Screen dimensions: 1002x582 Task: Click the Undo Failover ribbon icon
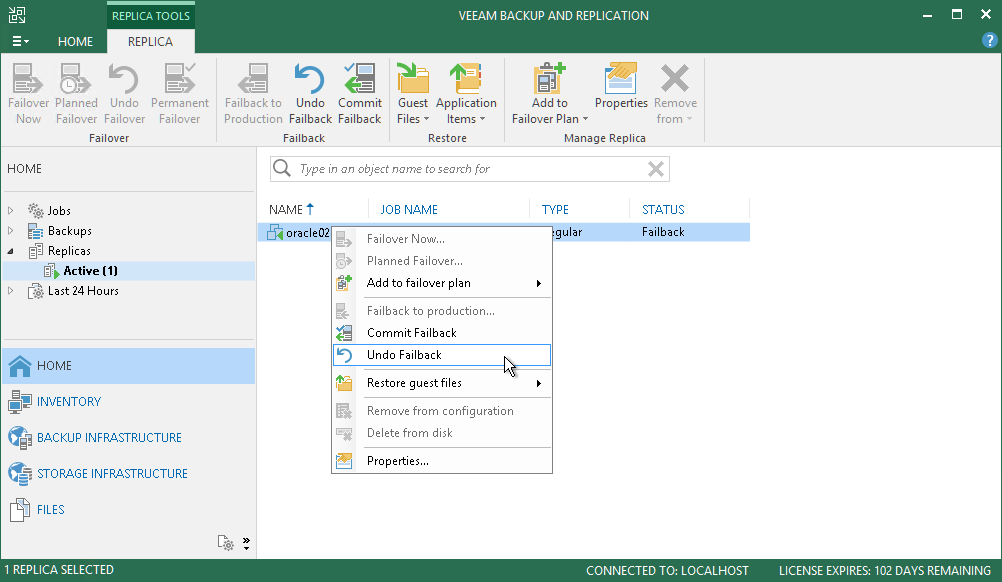pyautogui.click(x=124, y=94)
